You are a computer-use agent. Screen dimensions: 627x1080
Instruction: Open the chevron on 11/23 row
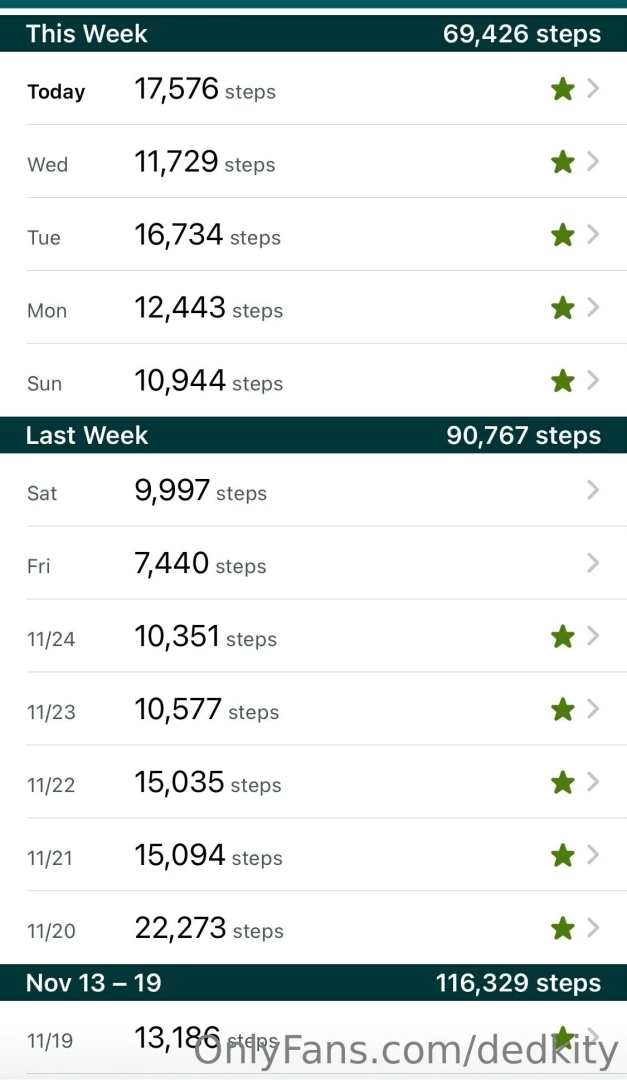[593, 709]
